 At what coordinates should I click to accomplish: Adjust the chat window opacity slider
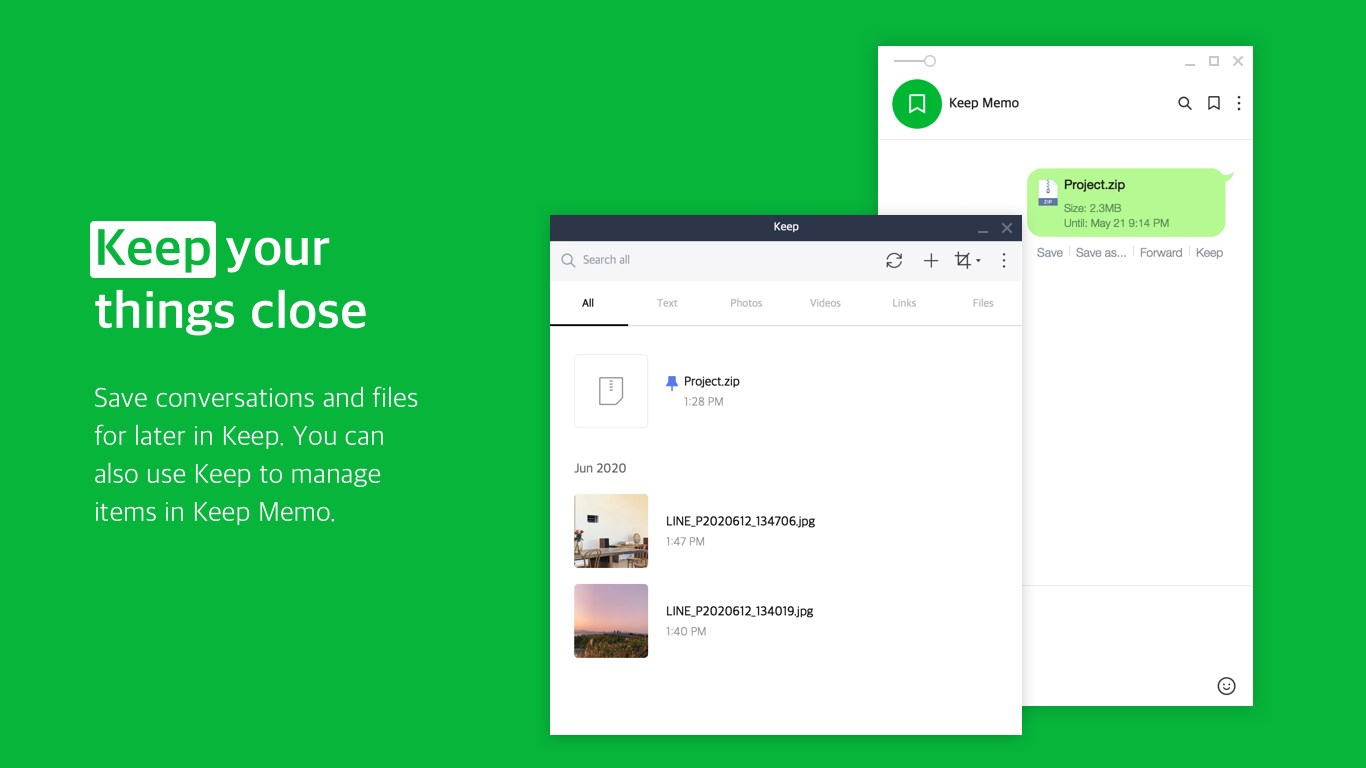click(915, 61)
